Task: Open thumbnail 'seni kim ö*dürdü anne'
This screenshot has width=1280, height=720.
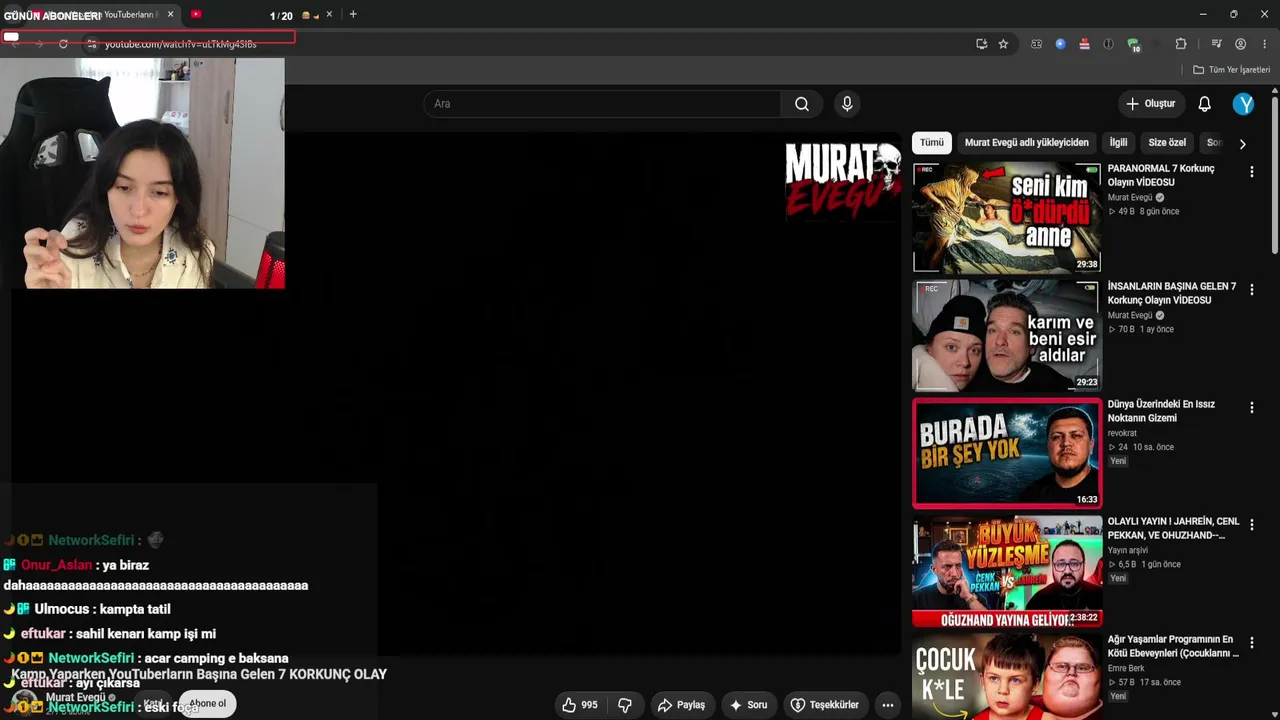Action: (1006, 217)
